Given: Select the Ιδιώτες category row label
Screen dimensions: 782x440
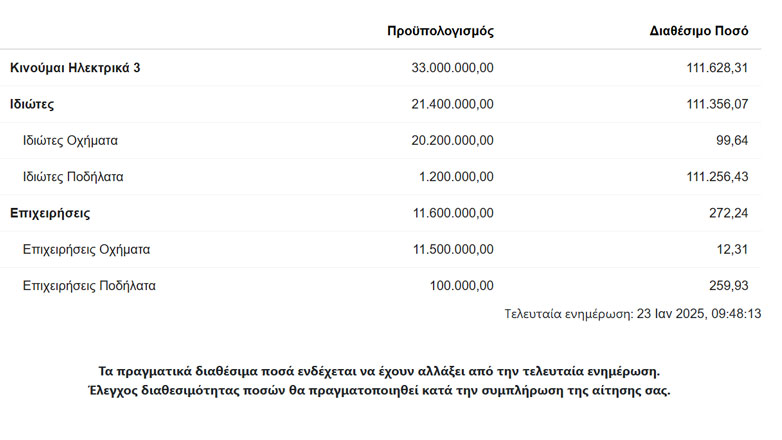Looking at the screenshot, I should coord(32,104).
